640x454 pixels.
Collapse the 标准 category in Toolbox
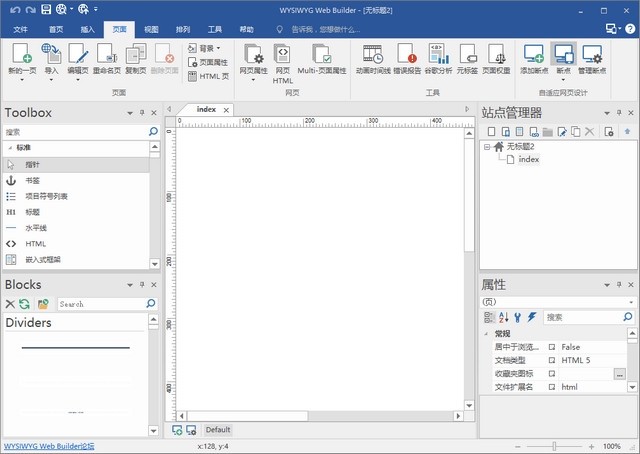9,147
